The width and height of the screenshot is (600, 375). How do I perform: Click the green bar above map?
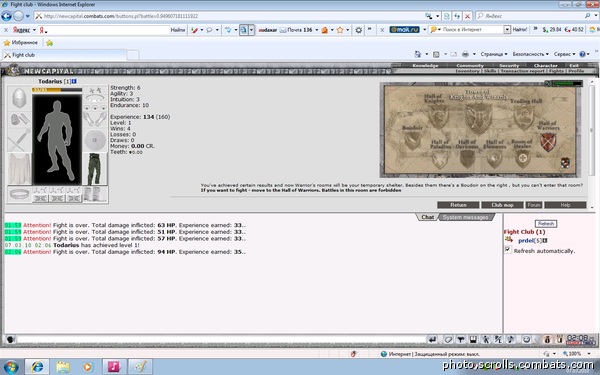(567, 83)
